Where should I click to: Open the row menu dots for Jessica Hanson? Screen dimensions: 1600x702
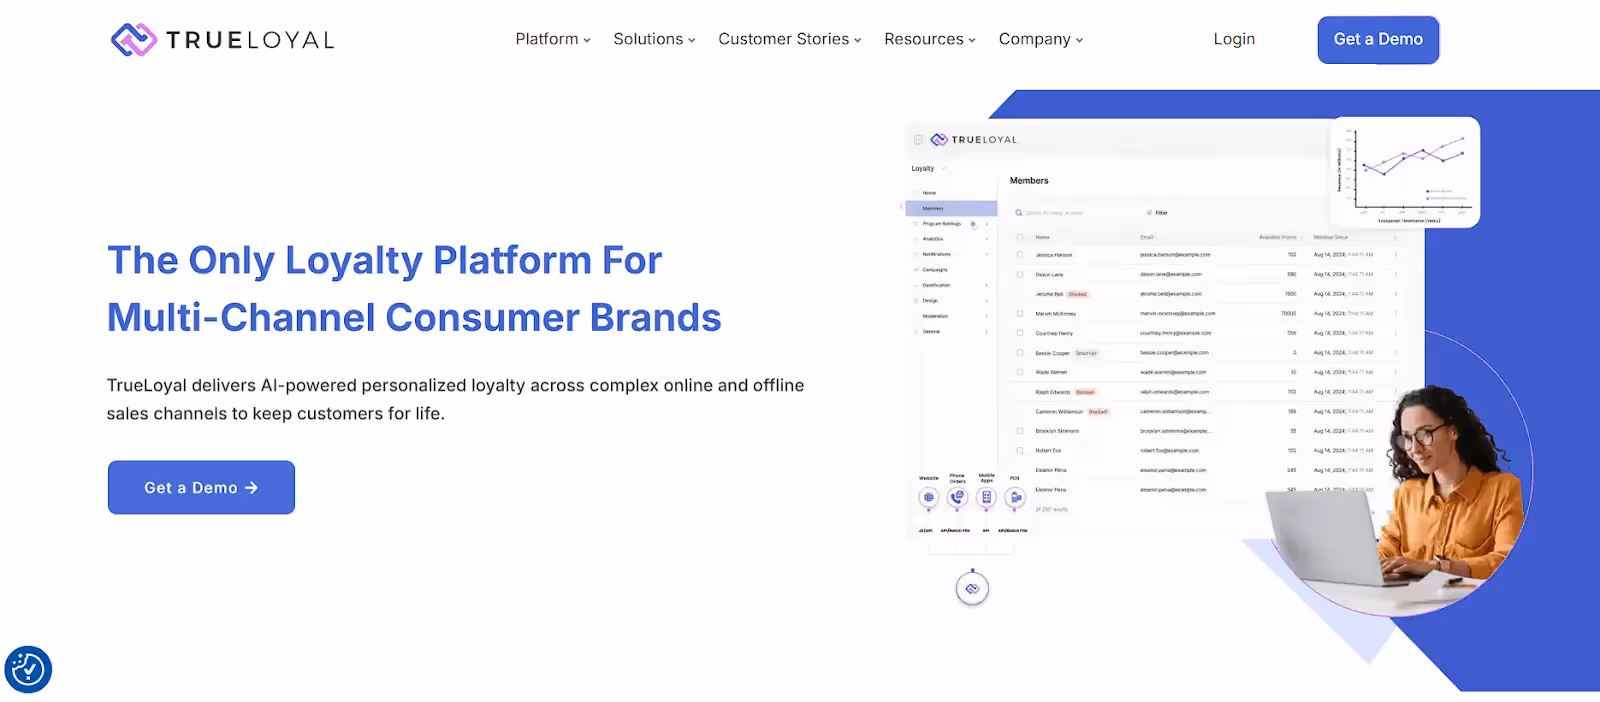pos(1396,255)
